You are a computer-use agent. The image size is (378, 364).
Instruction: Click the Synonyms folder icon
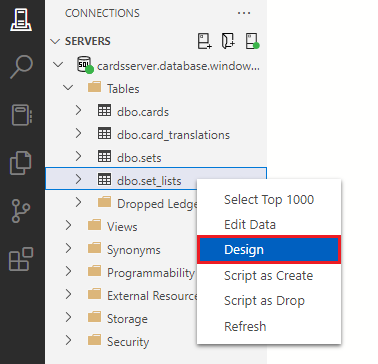94,249
